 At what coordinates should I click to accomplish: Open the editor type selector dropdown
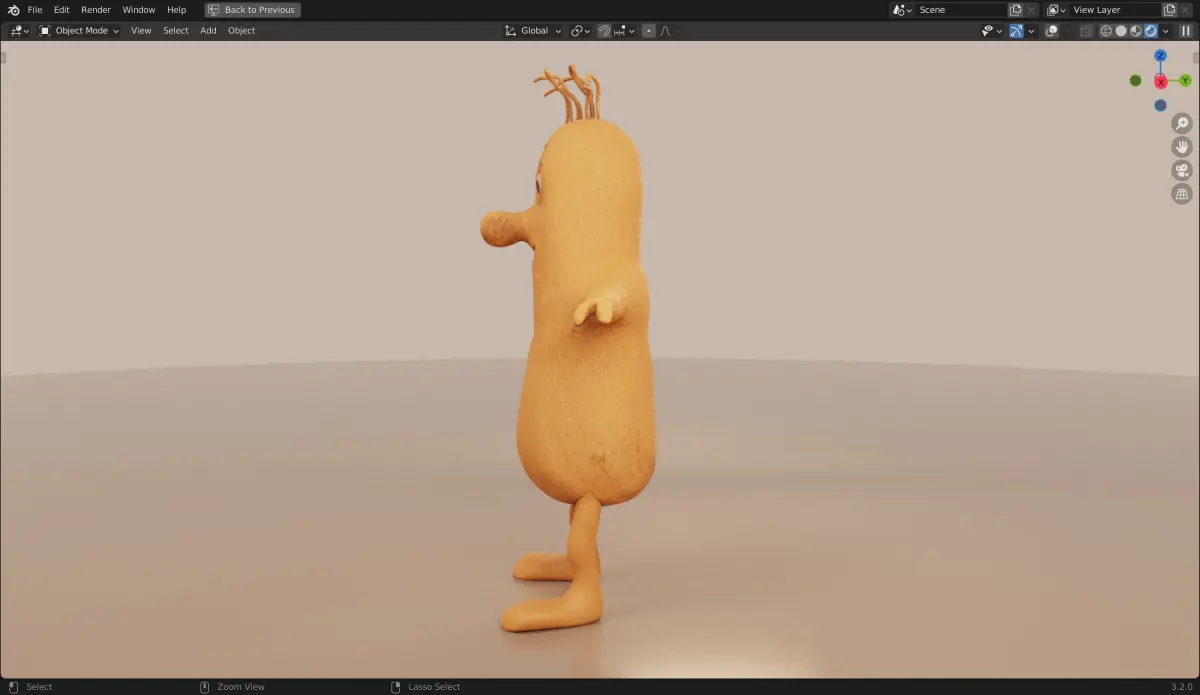[18, 31]
